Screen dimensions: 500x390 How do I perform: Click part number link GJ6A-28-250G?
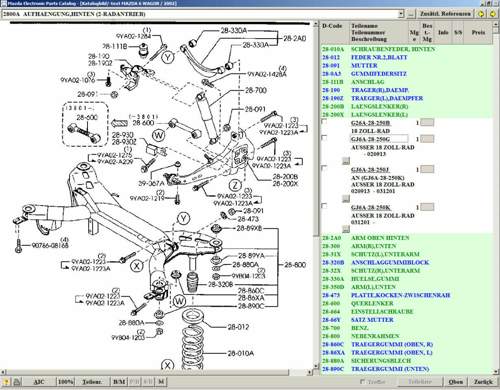coord(370,139)
